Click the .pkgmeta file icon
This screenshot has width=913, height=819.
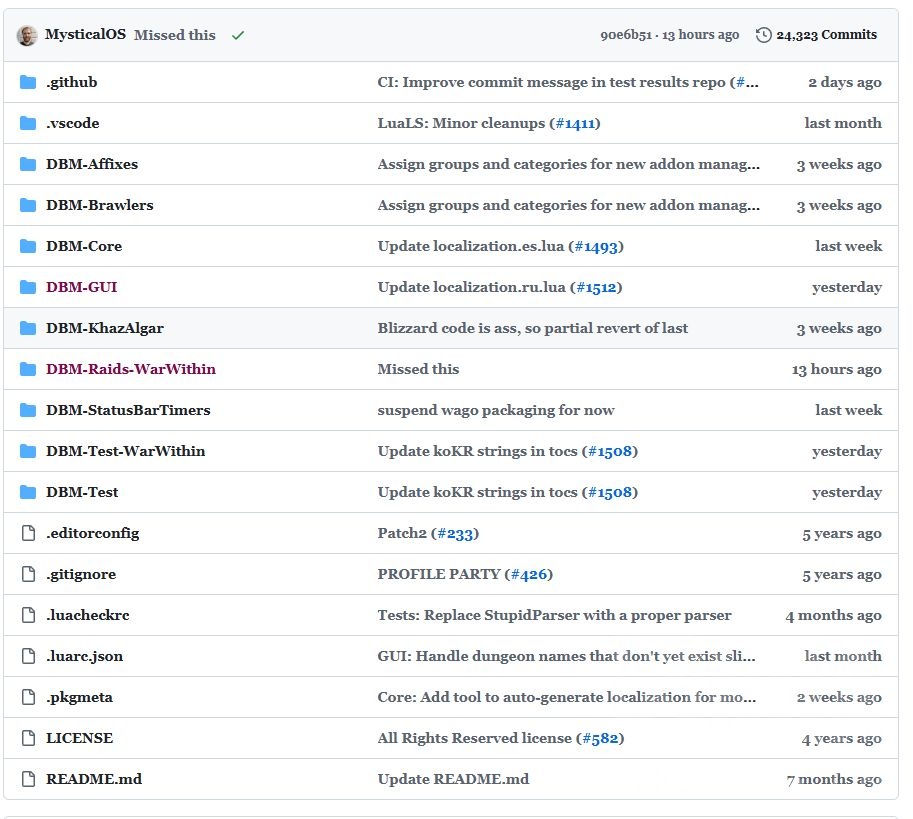(x=28, y=698)
